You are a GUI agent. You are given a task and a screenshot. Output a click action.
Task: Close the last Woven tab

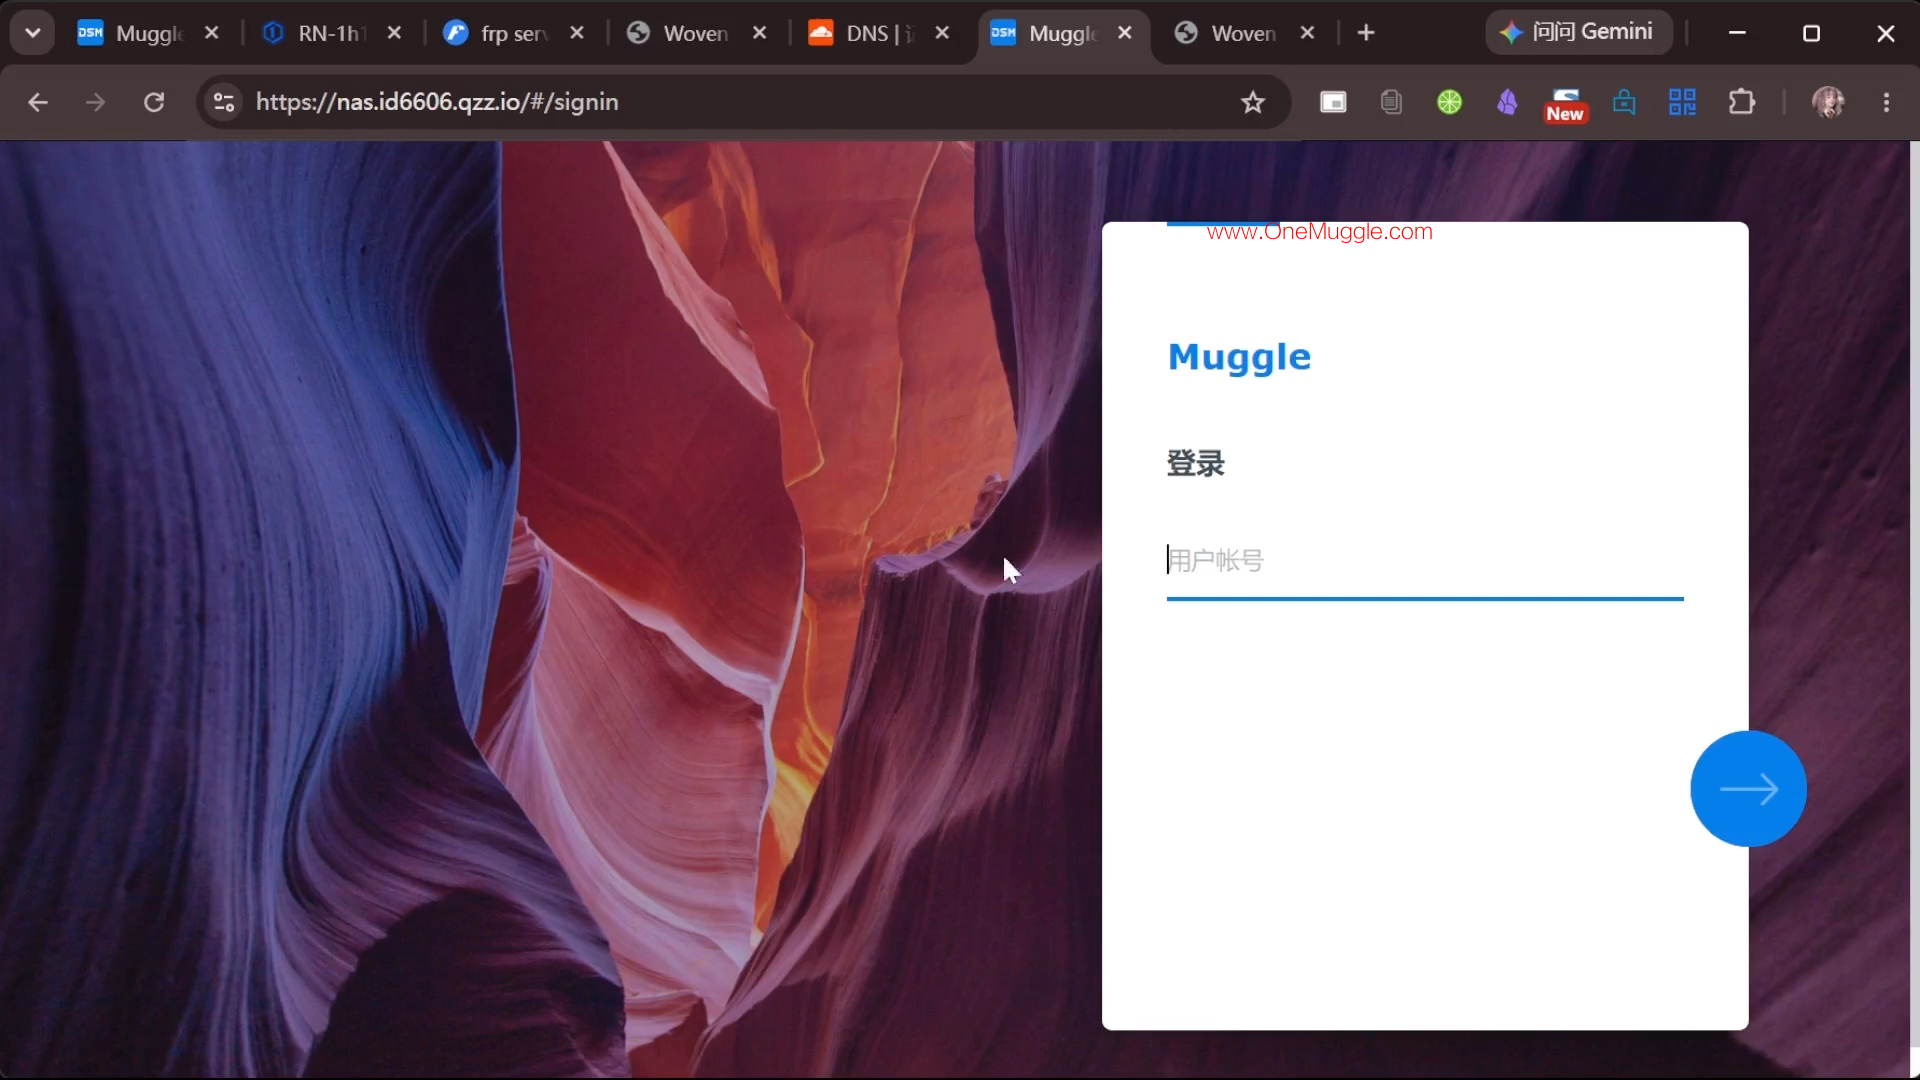pyautogui.click(x=1307, y=33)
